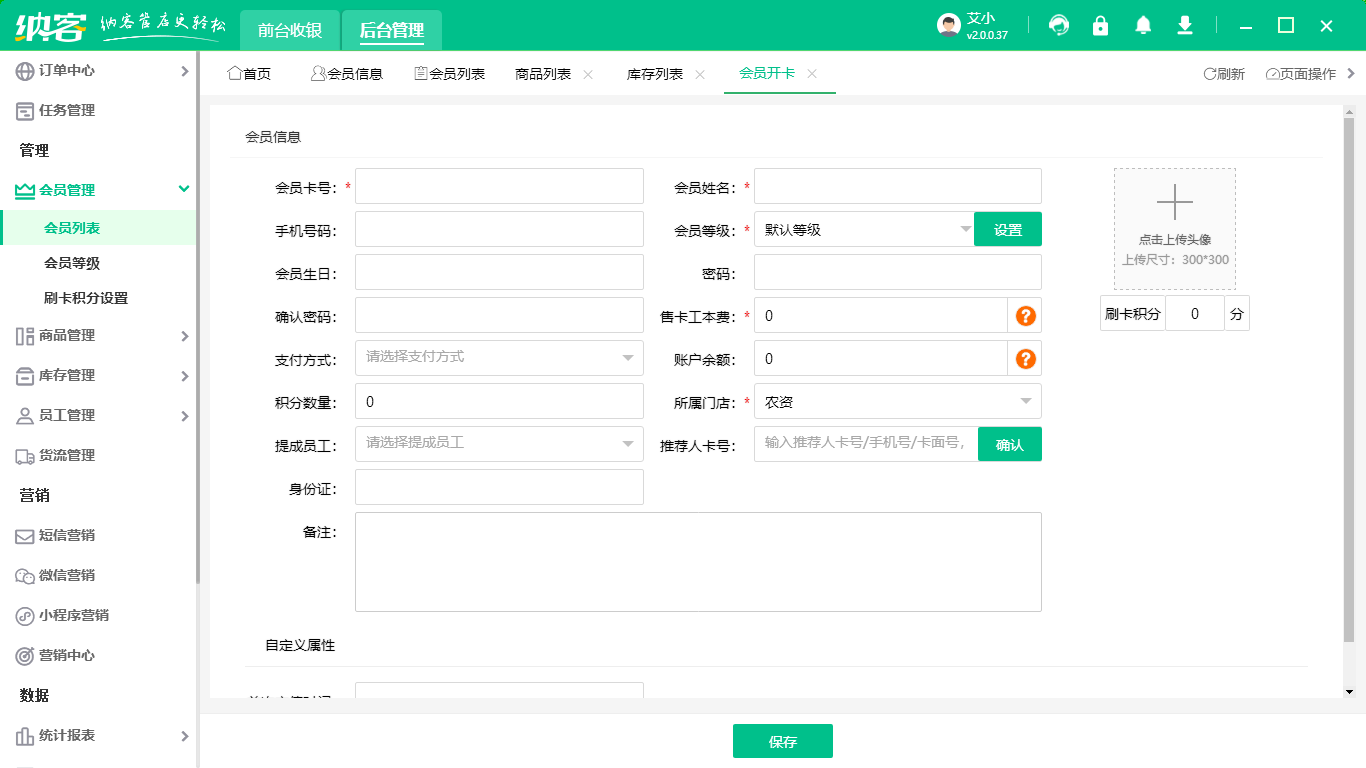Screen dimensions: 1366x768
Task: Click the 设置 button beside member level
Action: (x=1008, y=228)
